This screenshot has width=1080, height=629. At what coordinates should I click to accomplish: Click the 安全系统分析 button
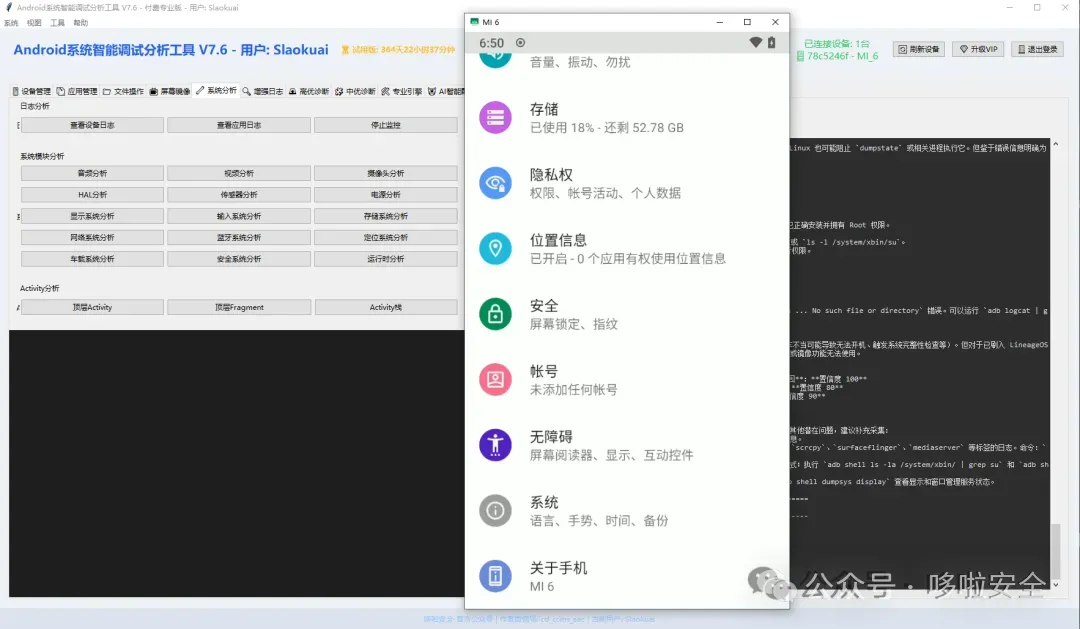click(x=239, y=258)
